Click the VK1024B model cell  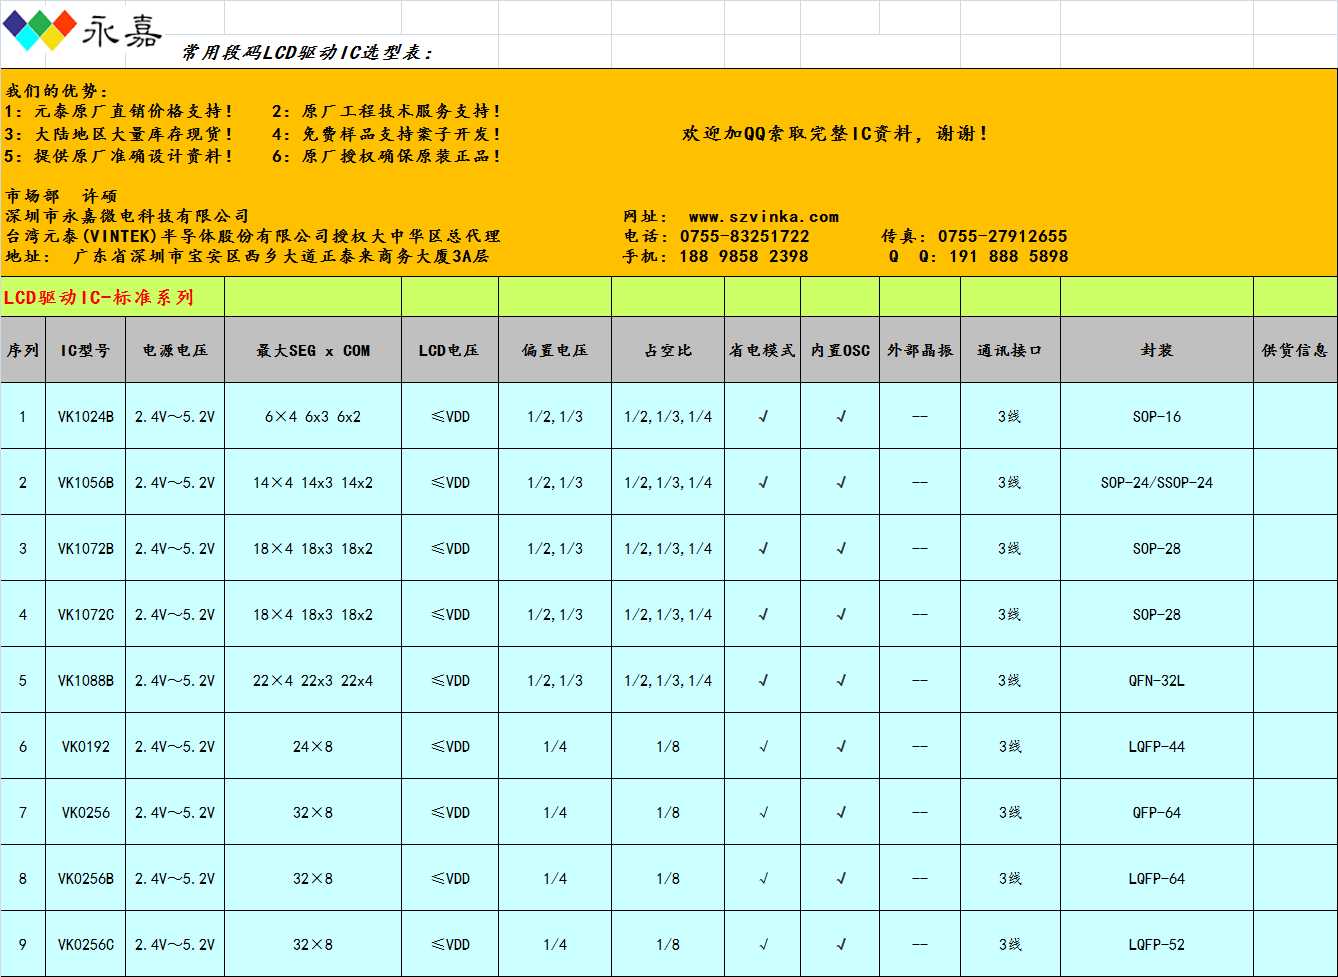coord(85,416)
